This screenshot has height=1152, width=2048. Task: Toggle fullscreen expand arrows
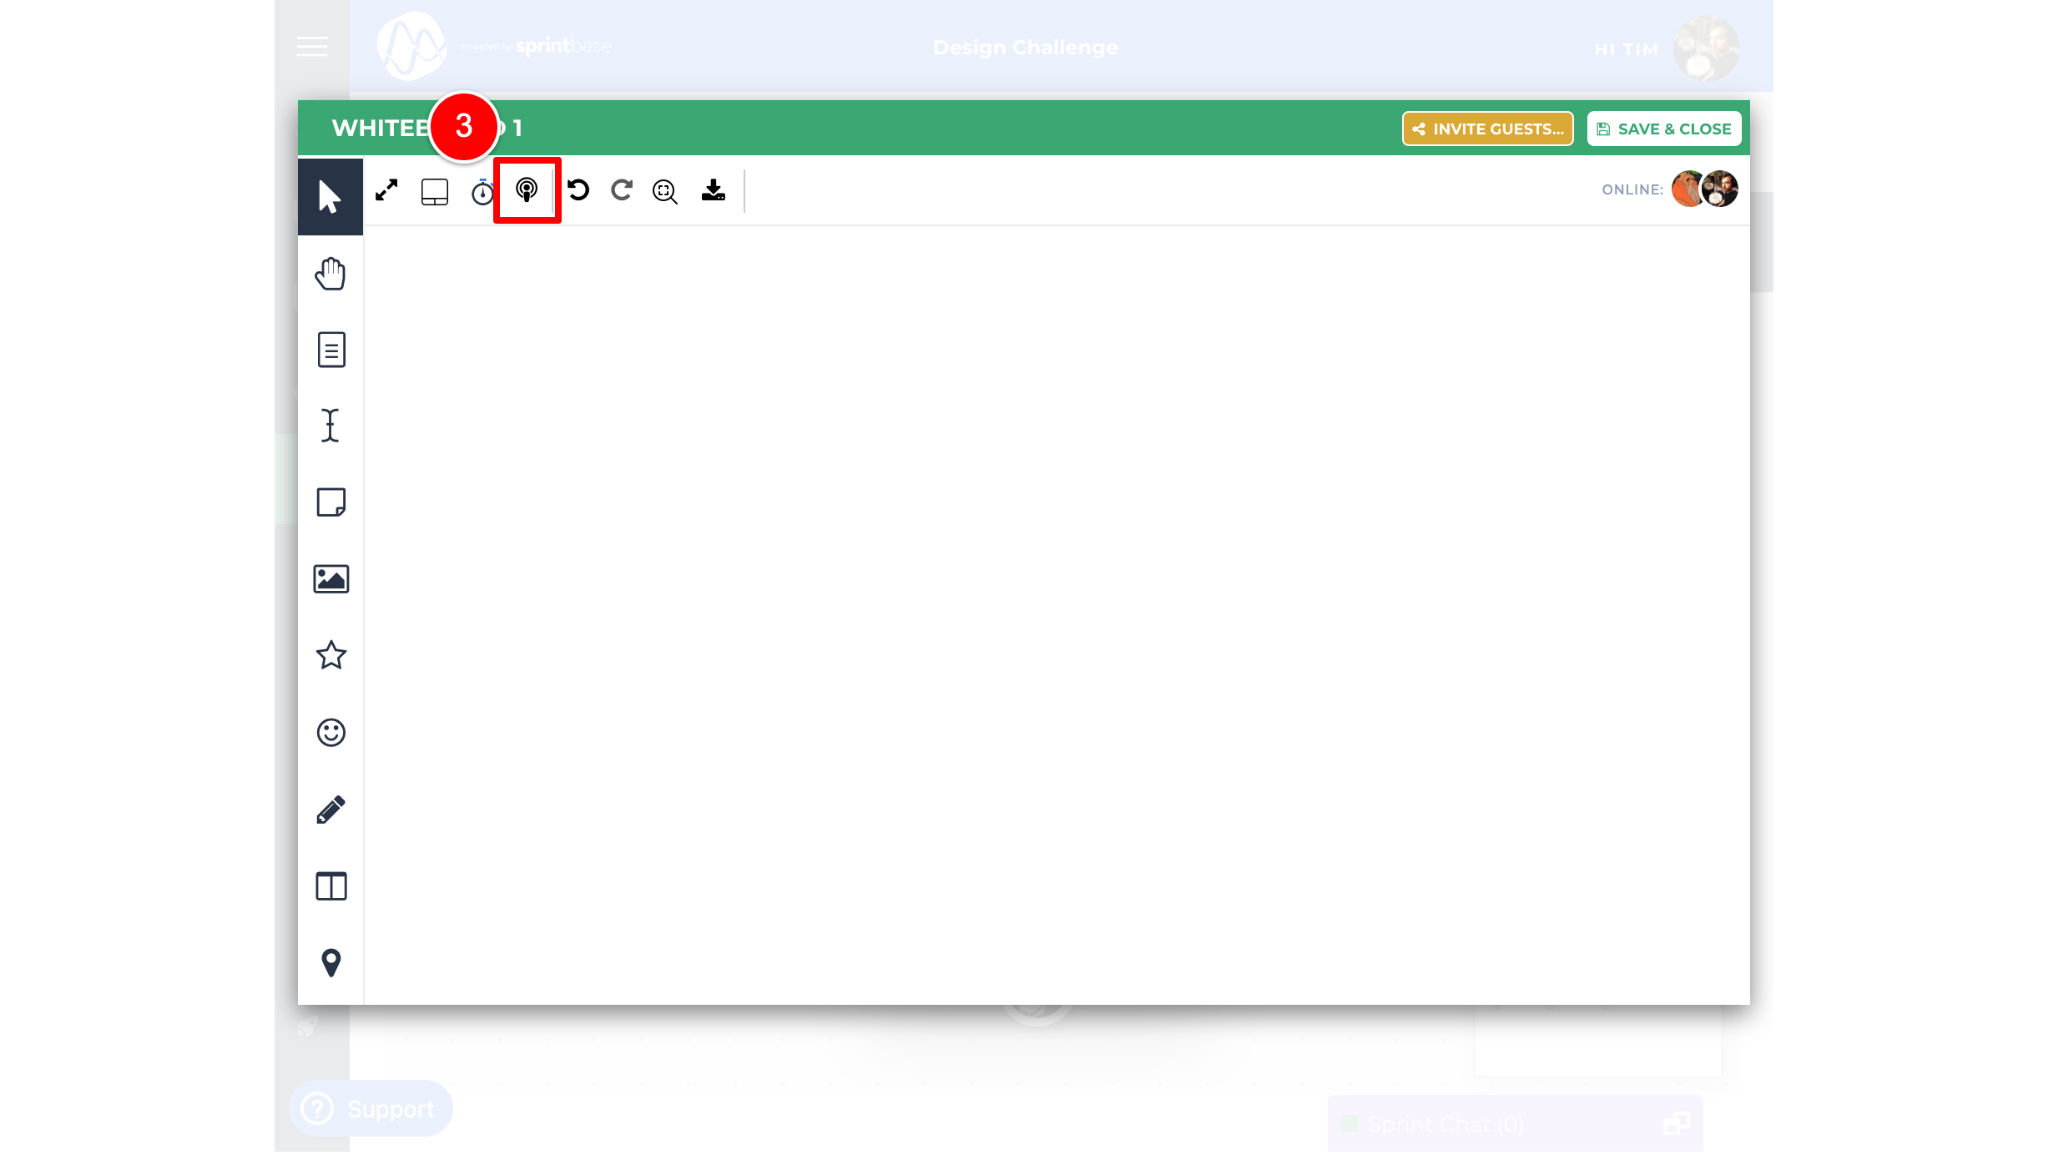[387, 190]
